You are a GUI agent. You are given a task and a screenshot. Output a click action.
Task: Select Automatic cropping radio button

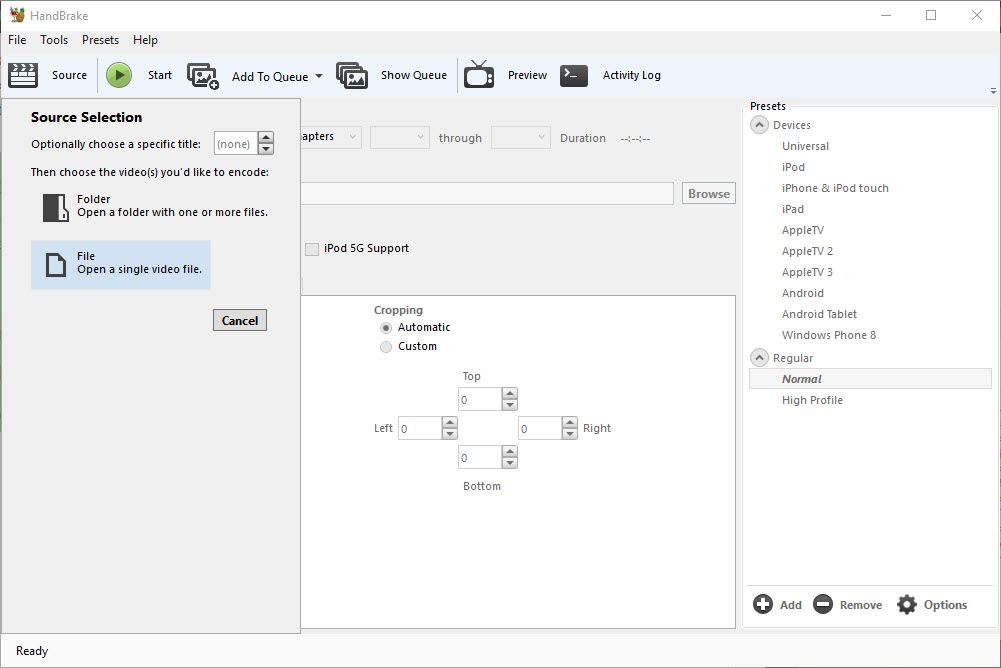386,328
